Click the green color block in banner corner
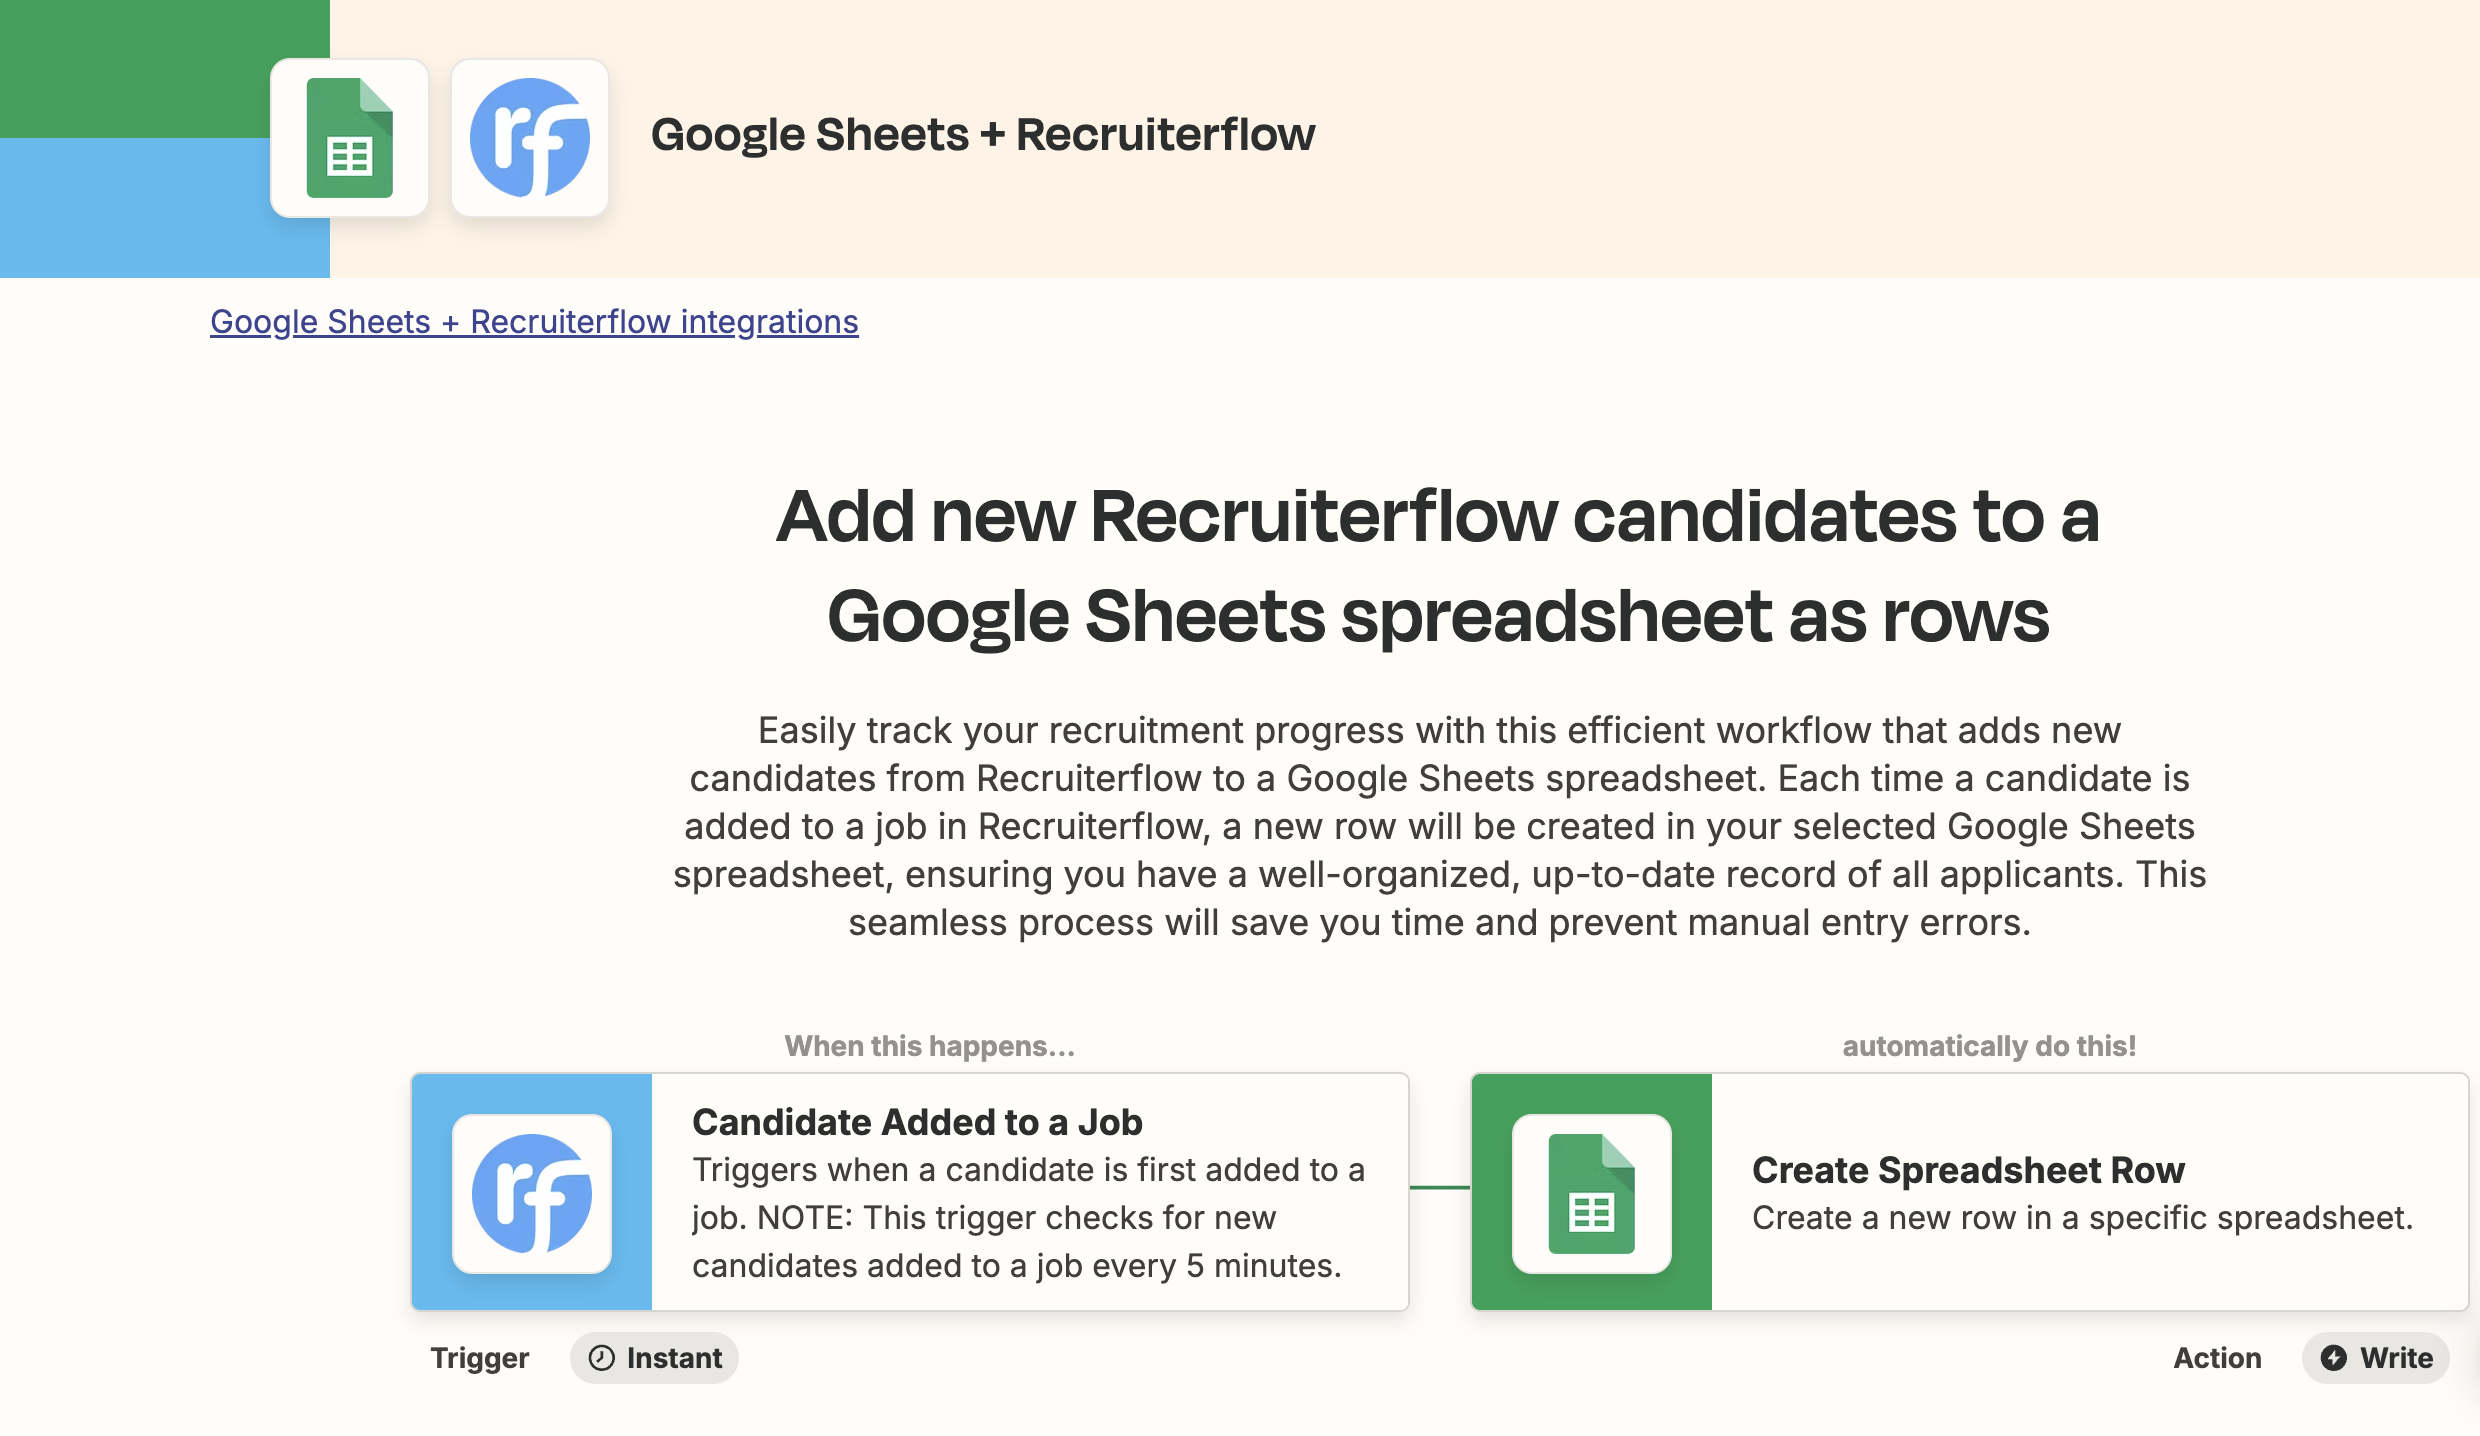The image size is (2480, 1436). pos(130,60)
